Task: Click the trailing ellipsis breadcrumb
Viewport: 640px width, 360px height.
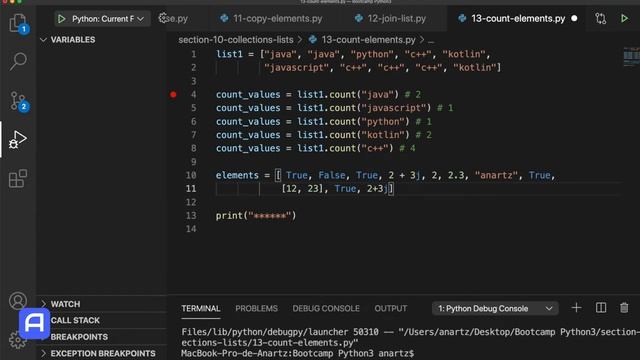Action: pyautogui.click(x=431, y=40)
